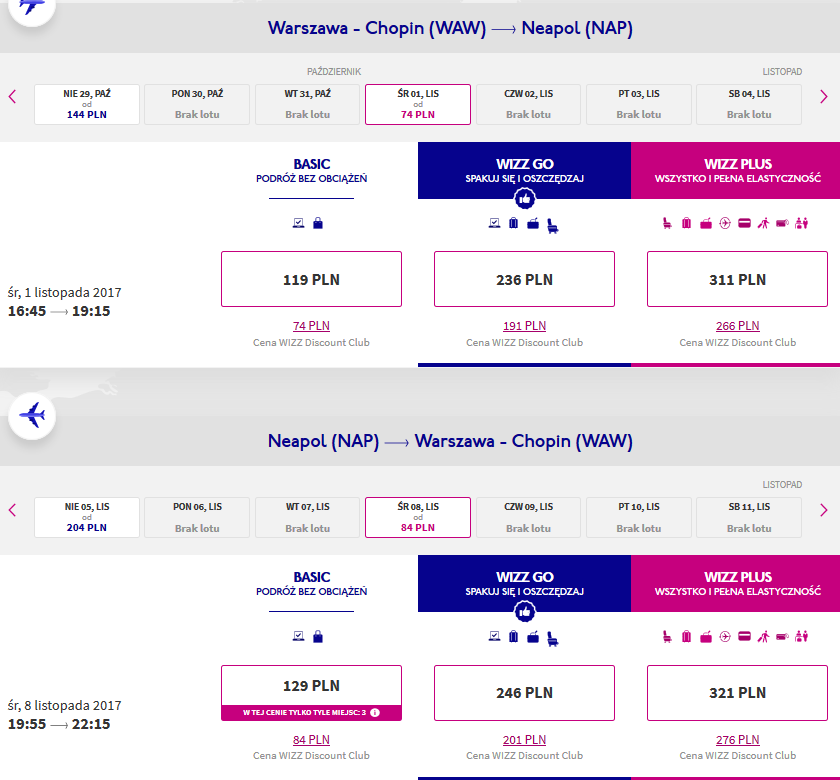Open 266 PLN Discount Club price link
Image resolution: width=840 pixels, height=780 pixels.
coord(738,326)
